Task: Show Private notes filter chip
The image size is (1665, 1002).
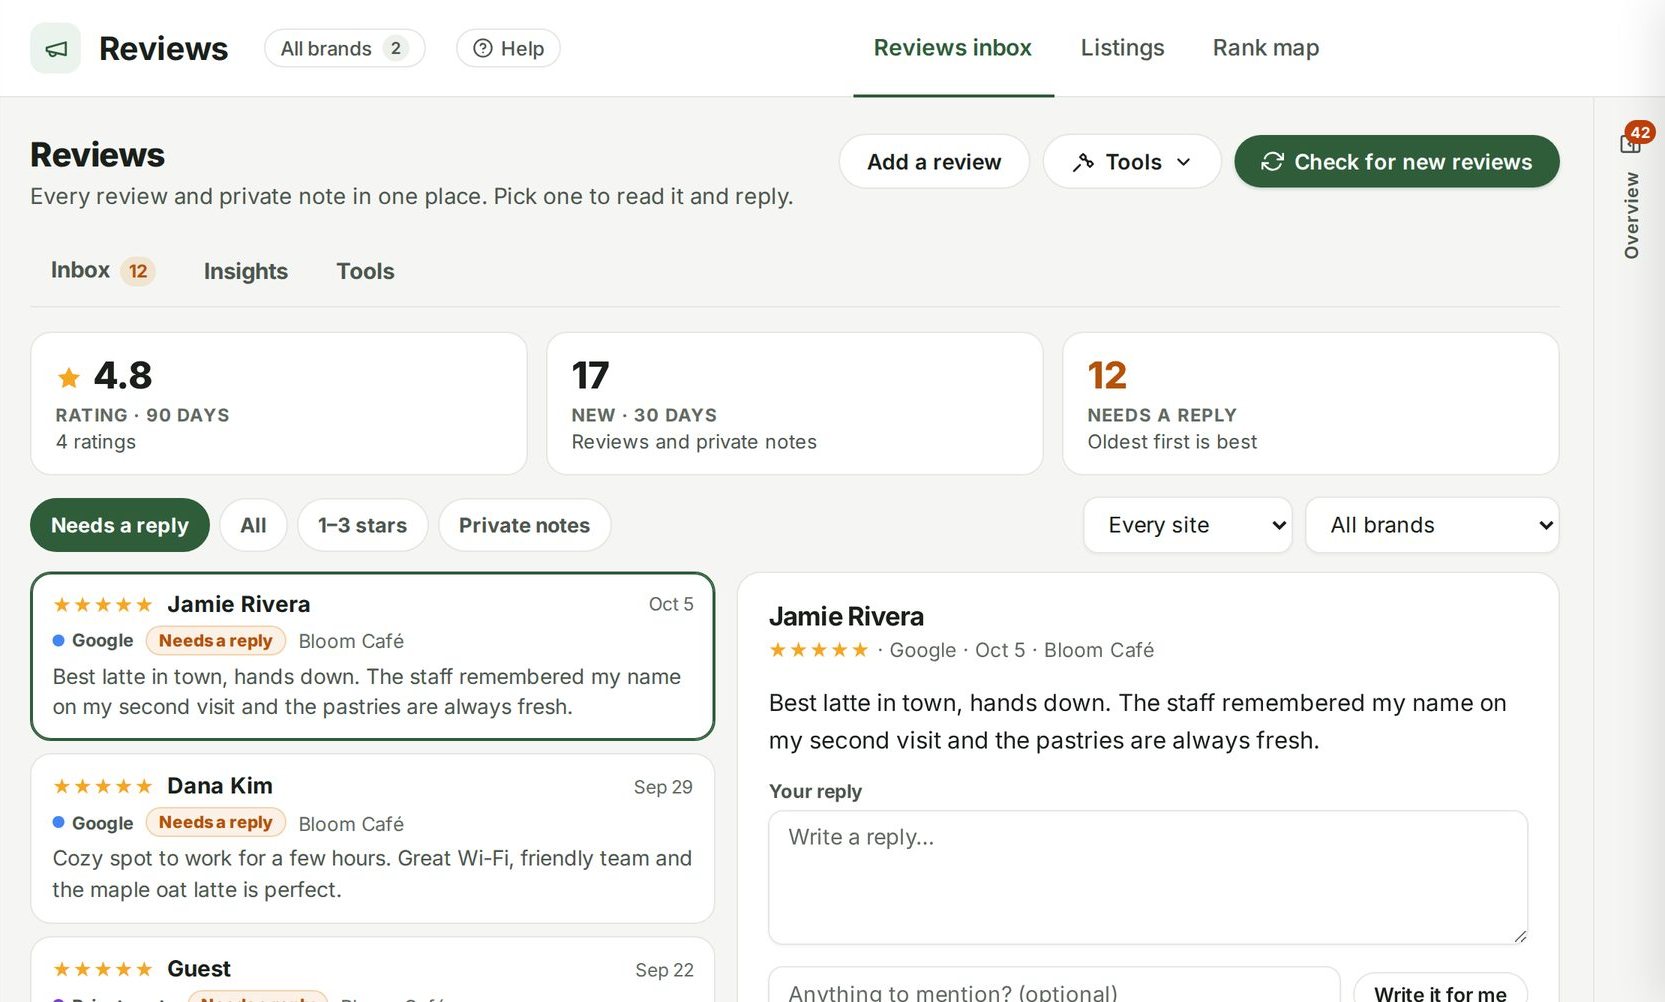Action: pyautogui.click(x=525, y=525)
